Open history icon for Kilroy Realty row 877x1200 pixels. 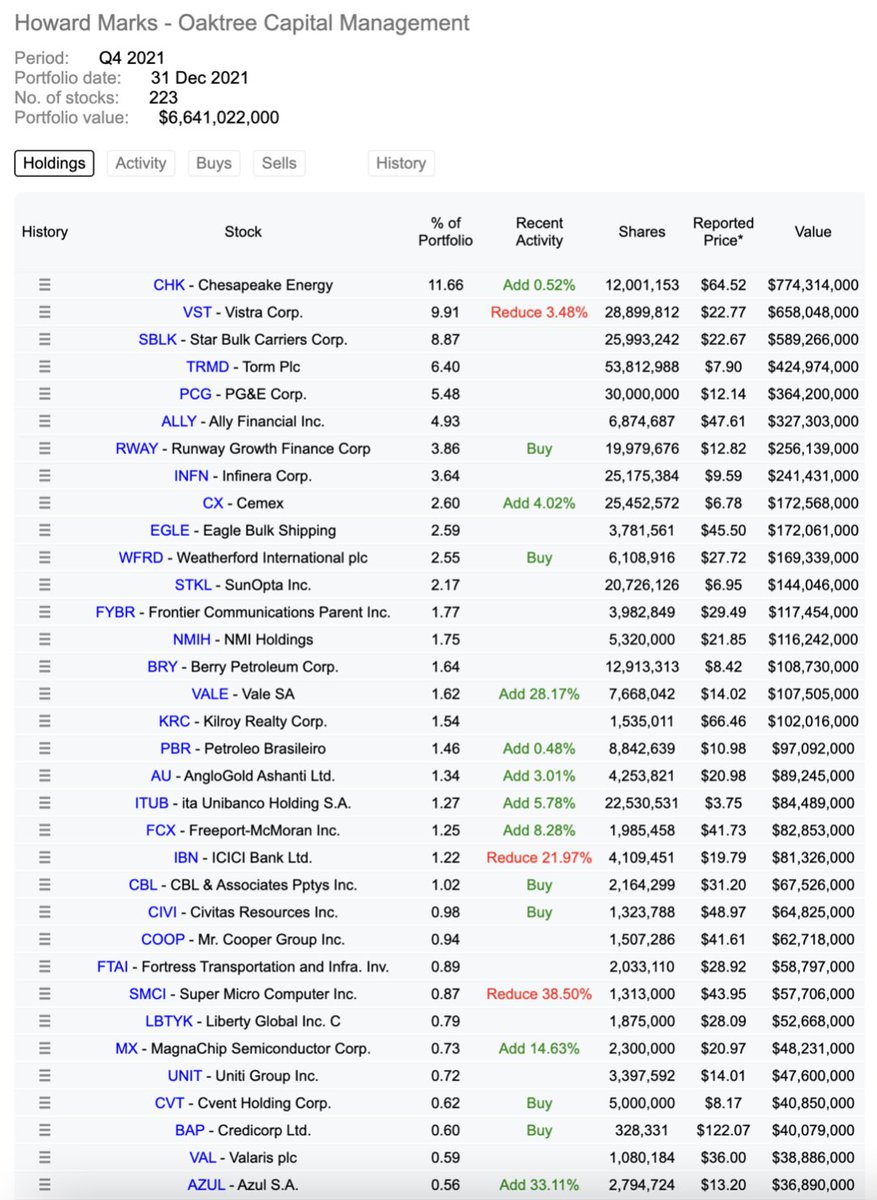click(44, 721)
